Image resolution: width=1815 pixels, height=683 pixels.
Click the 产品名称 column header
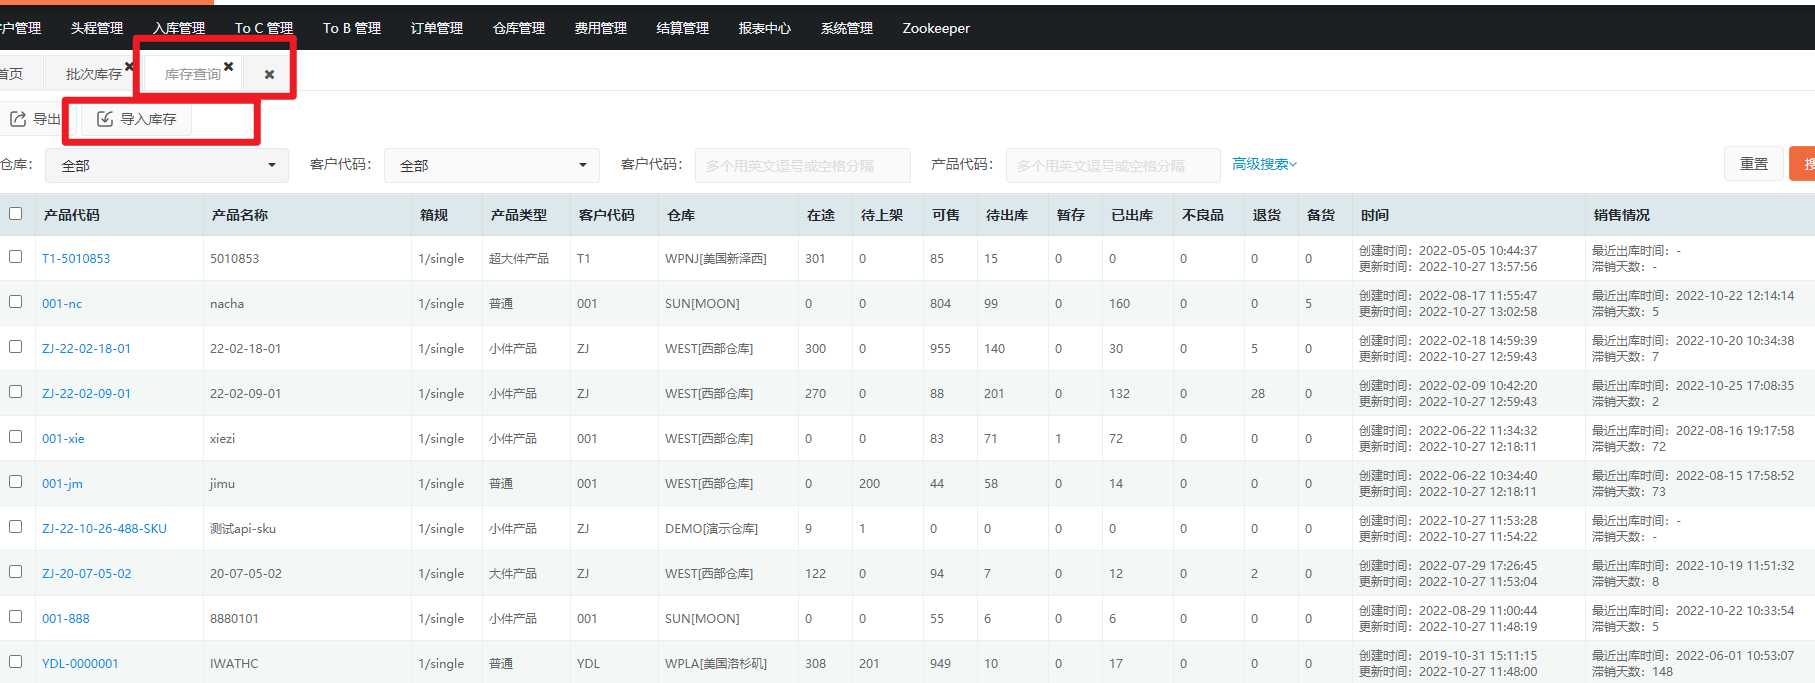pos(240,215)
